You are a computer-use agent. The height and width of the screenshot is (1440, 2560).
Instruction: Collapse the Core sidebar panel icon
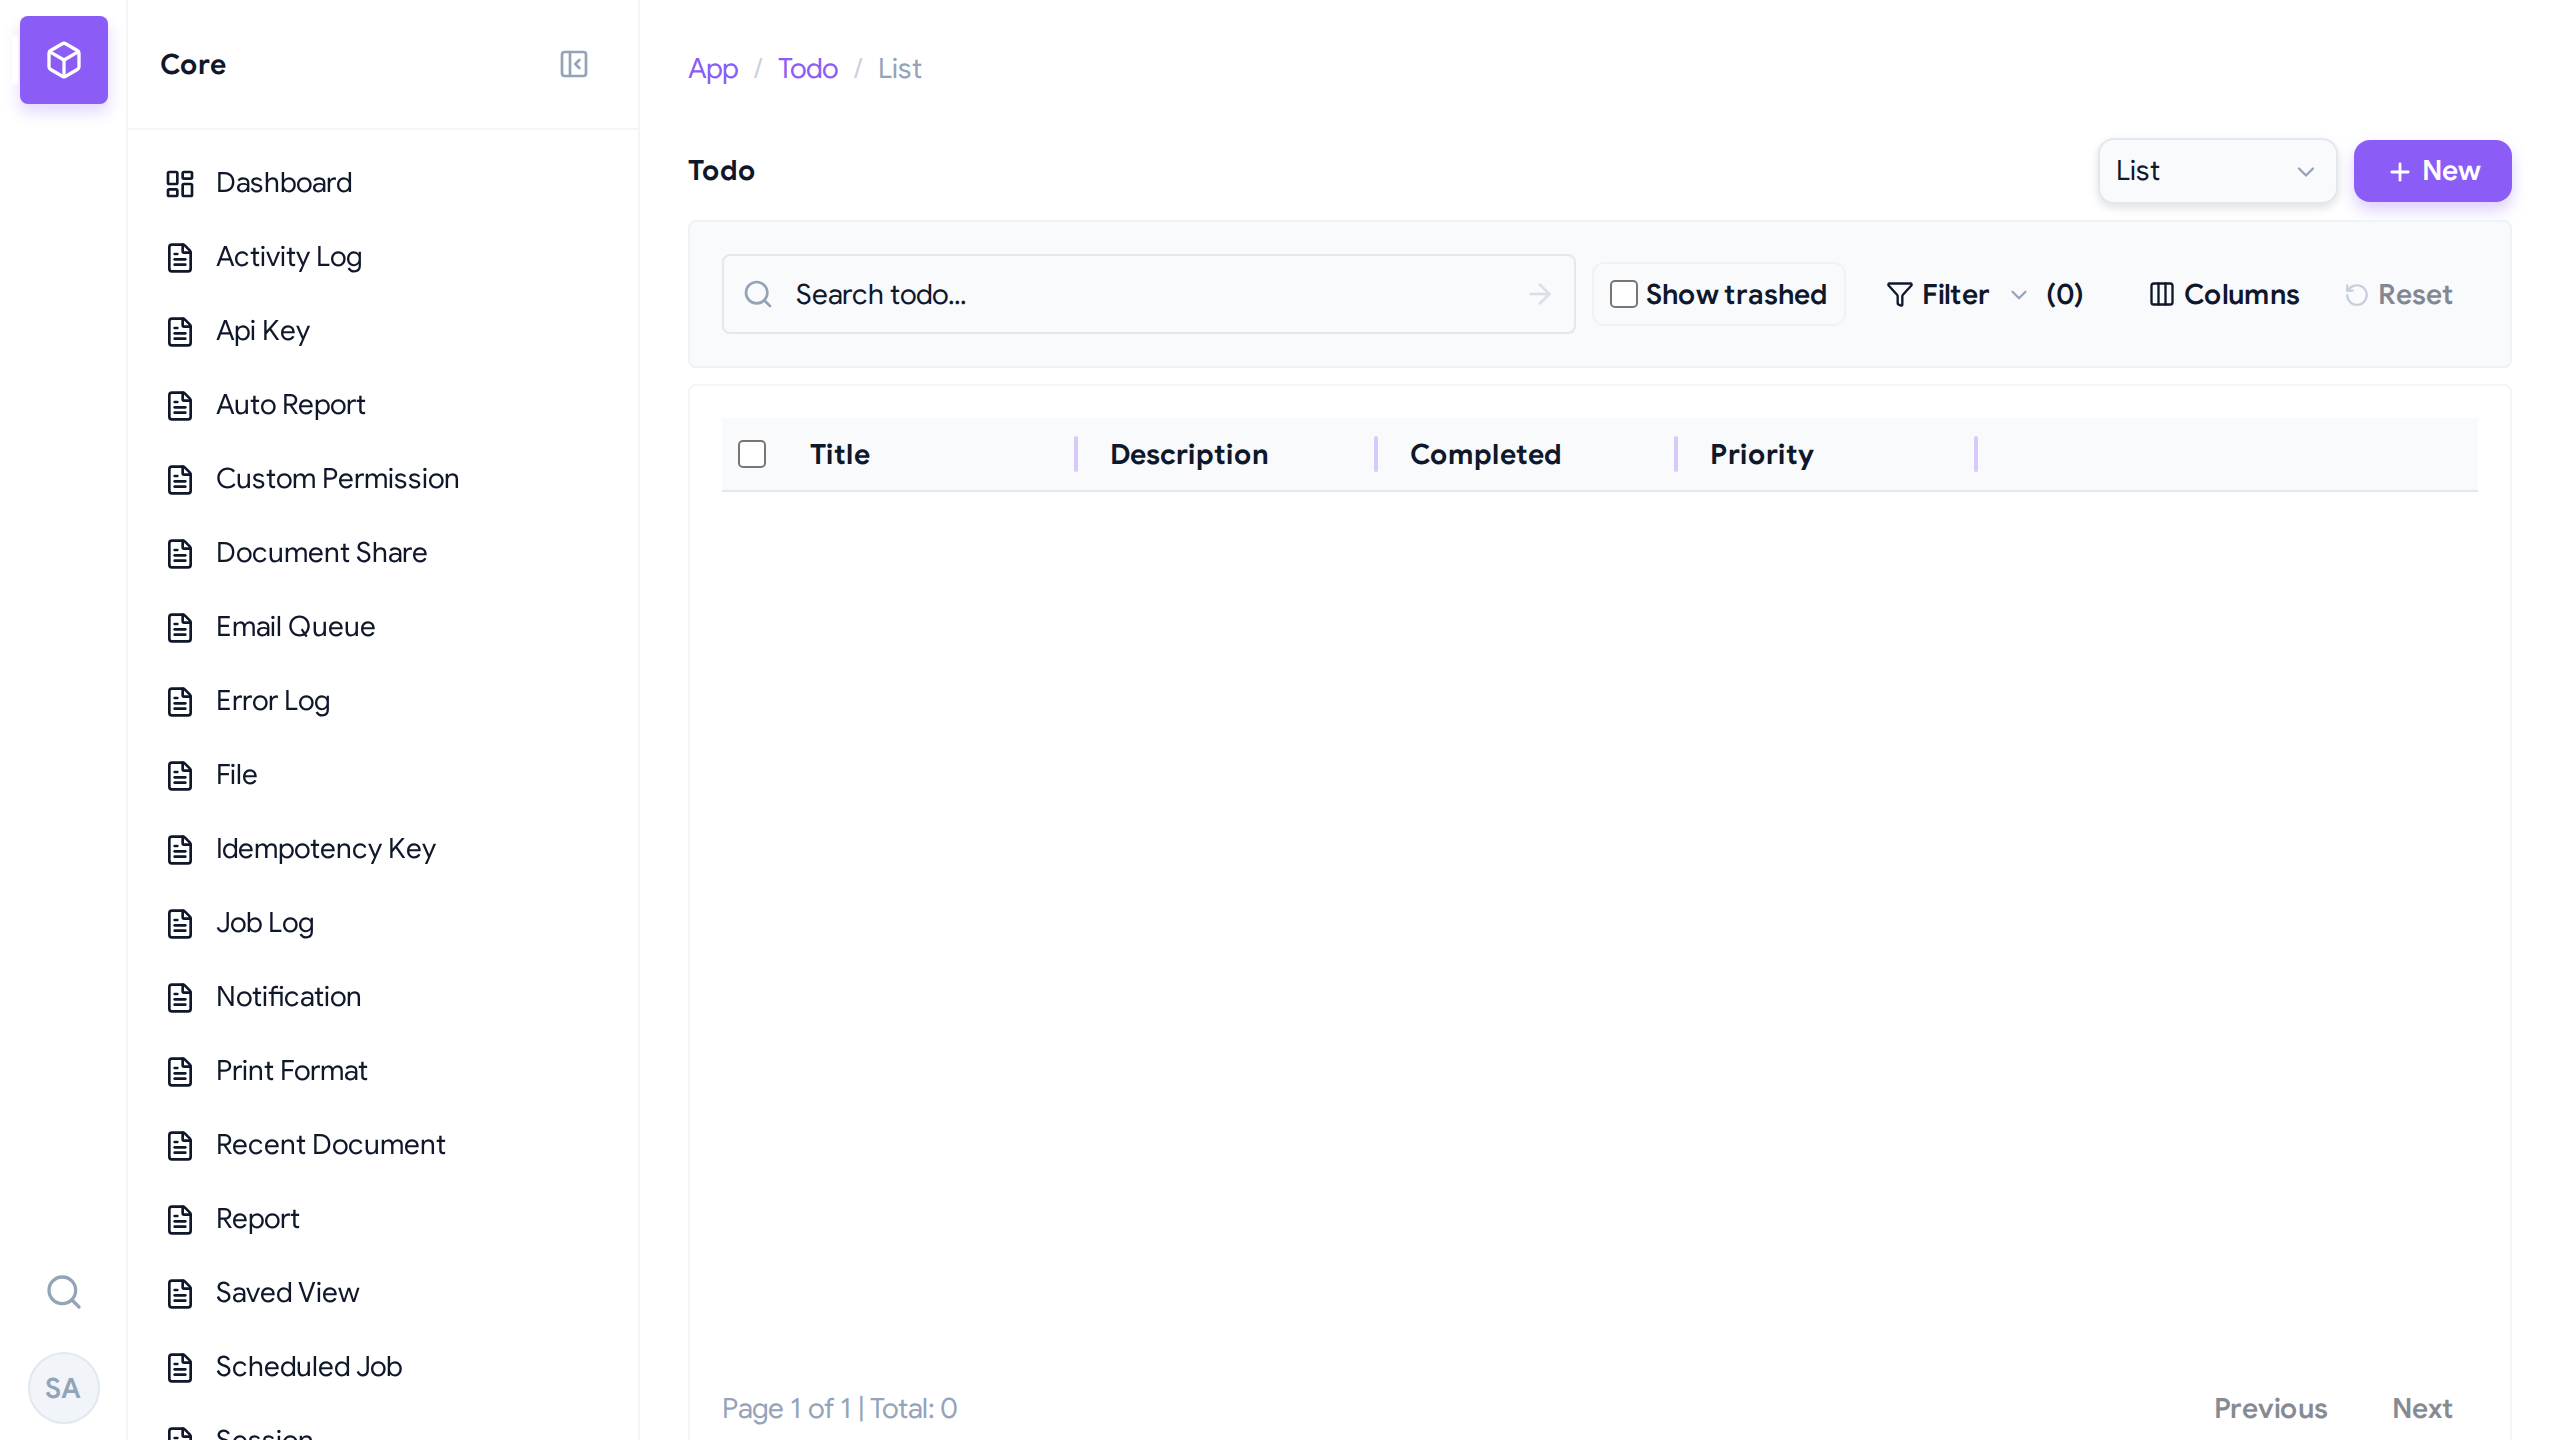click(x=574, y=64)
